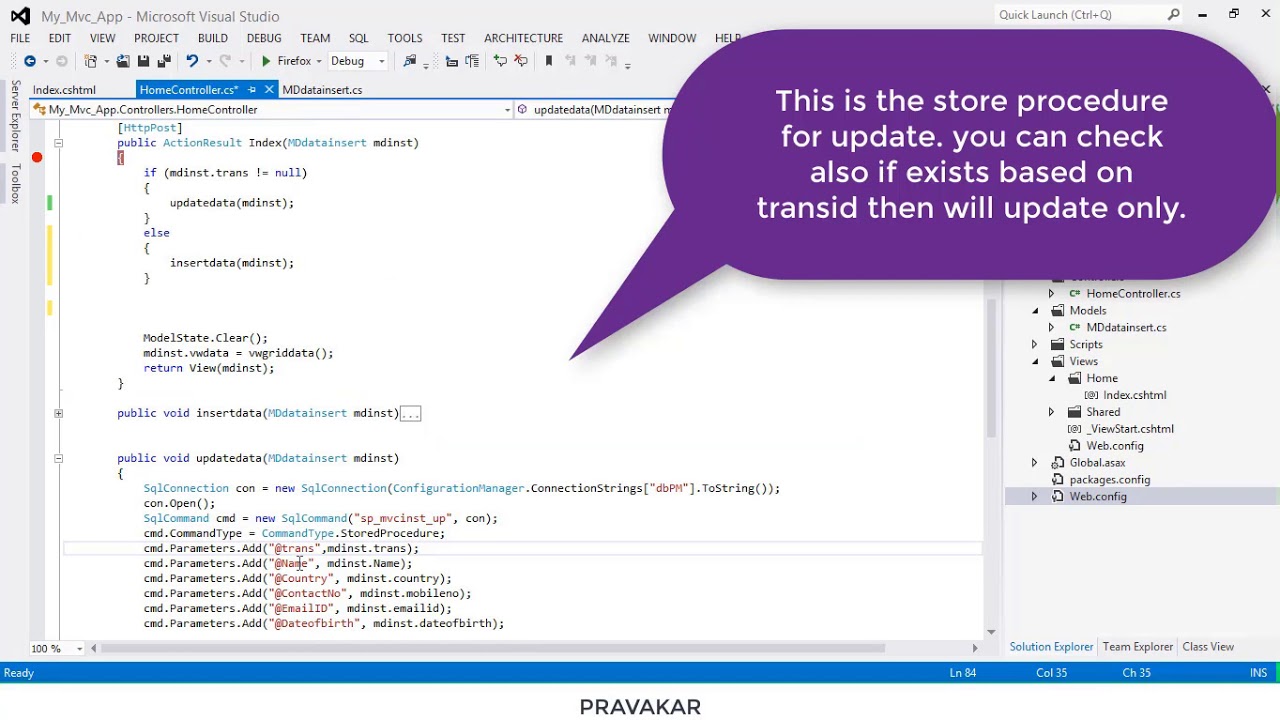
Task: Click the Firefox start button label
Action: (294, 61)
